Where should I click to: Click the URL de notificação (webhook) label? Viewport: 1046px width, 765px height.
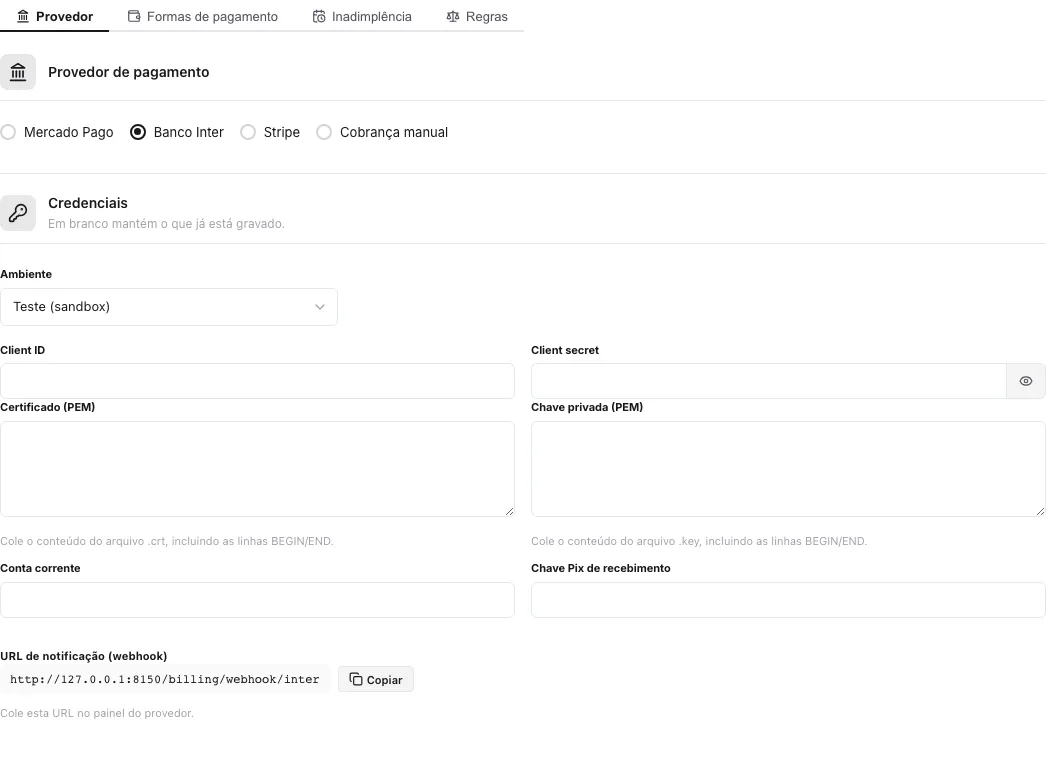click(83, 656)
